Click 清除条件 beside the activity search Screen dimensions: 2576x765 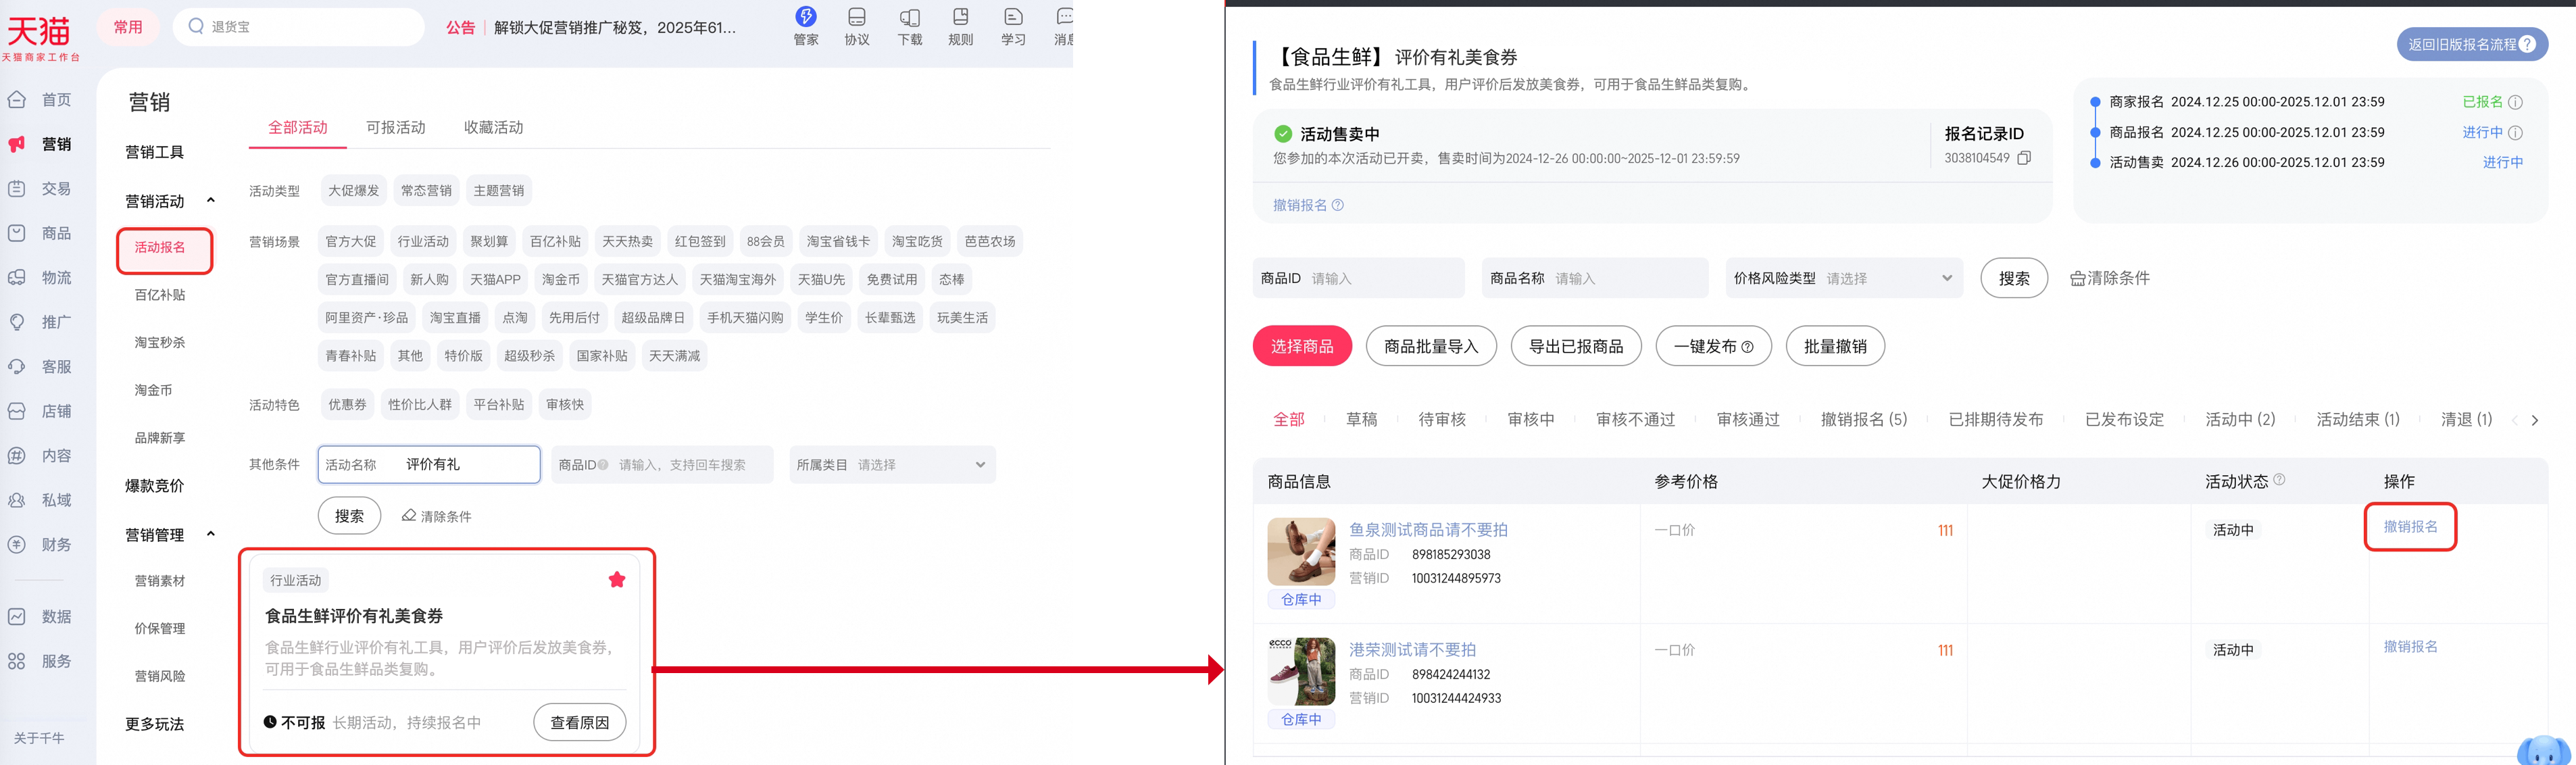(x=437, y=516)
